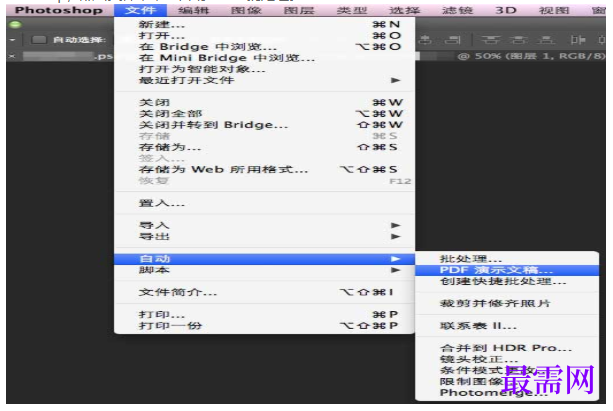The height and width of the screenshot is (411, 613).
Task: Open the 文件 menu in menu bar
Action: [x=140, y=10]
